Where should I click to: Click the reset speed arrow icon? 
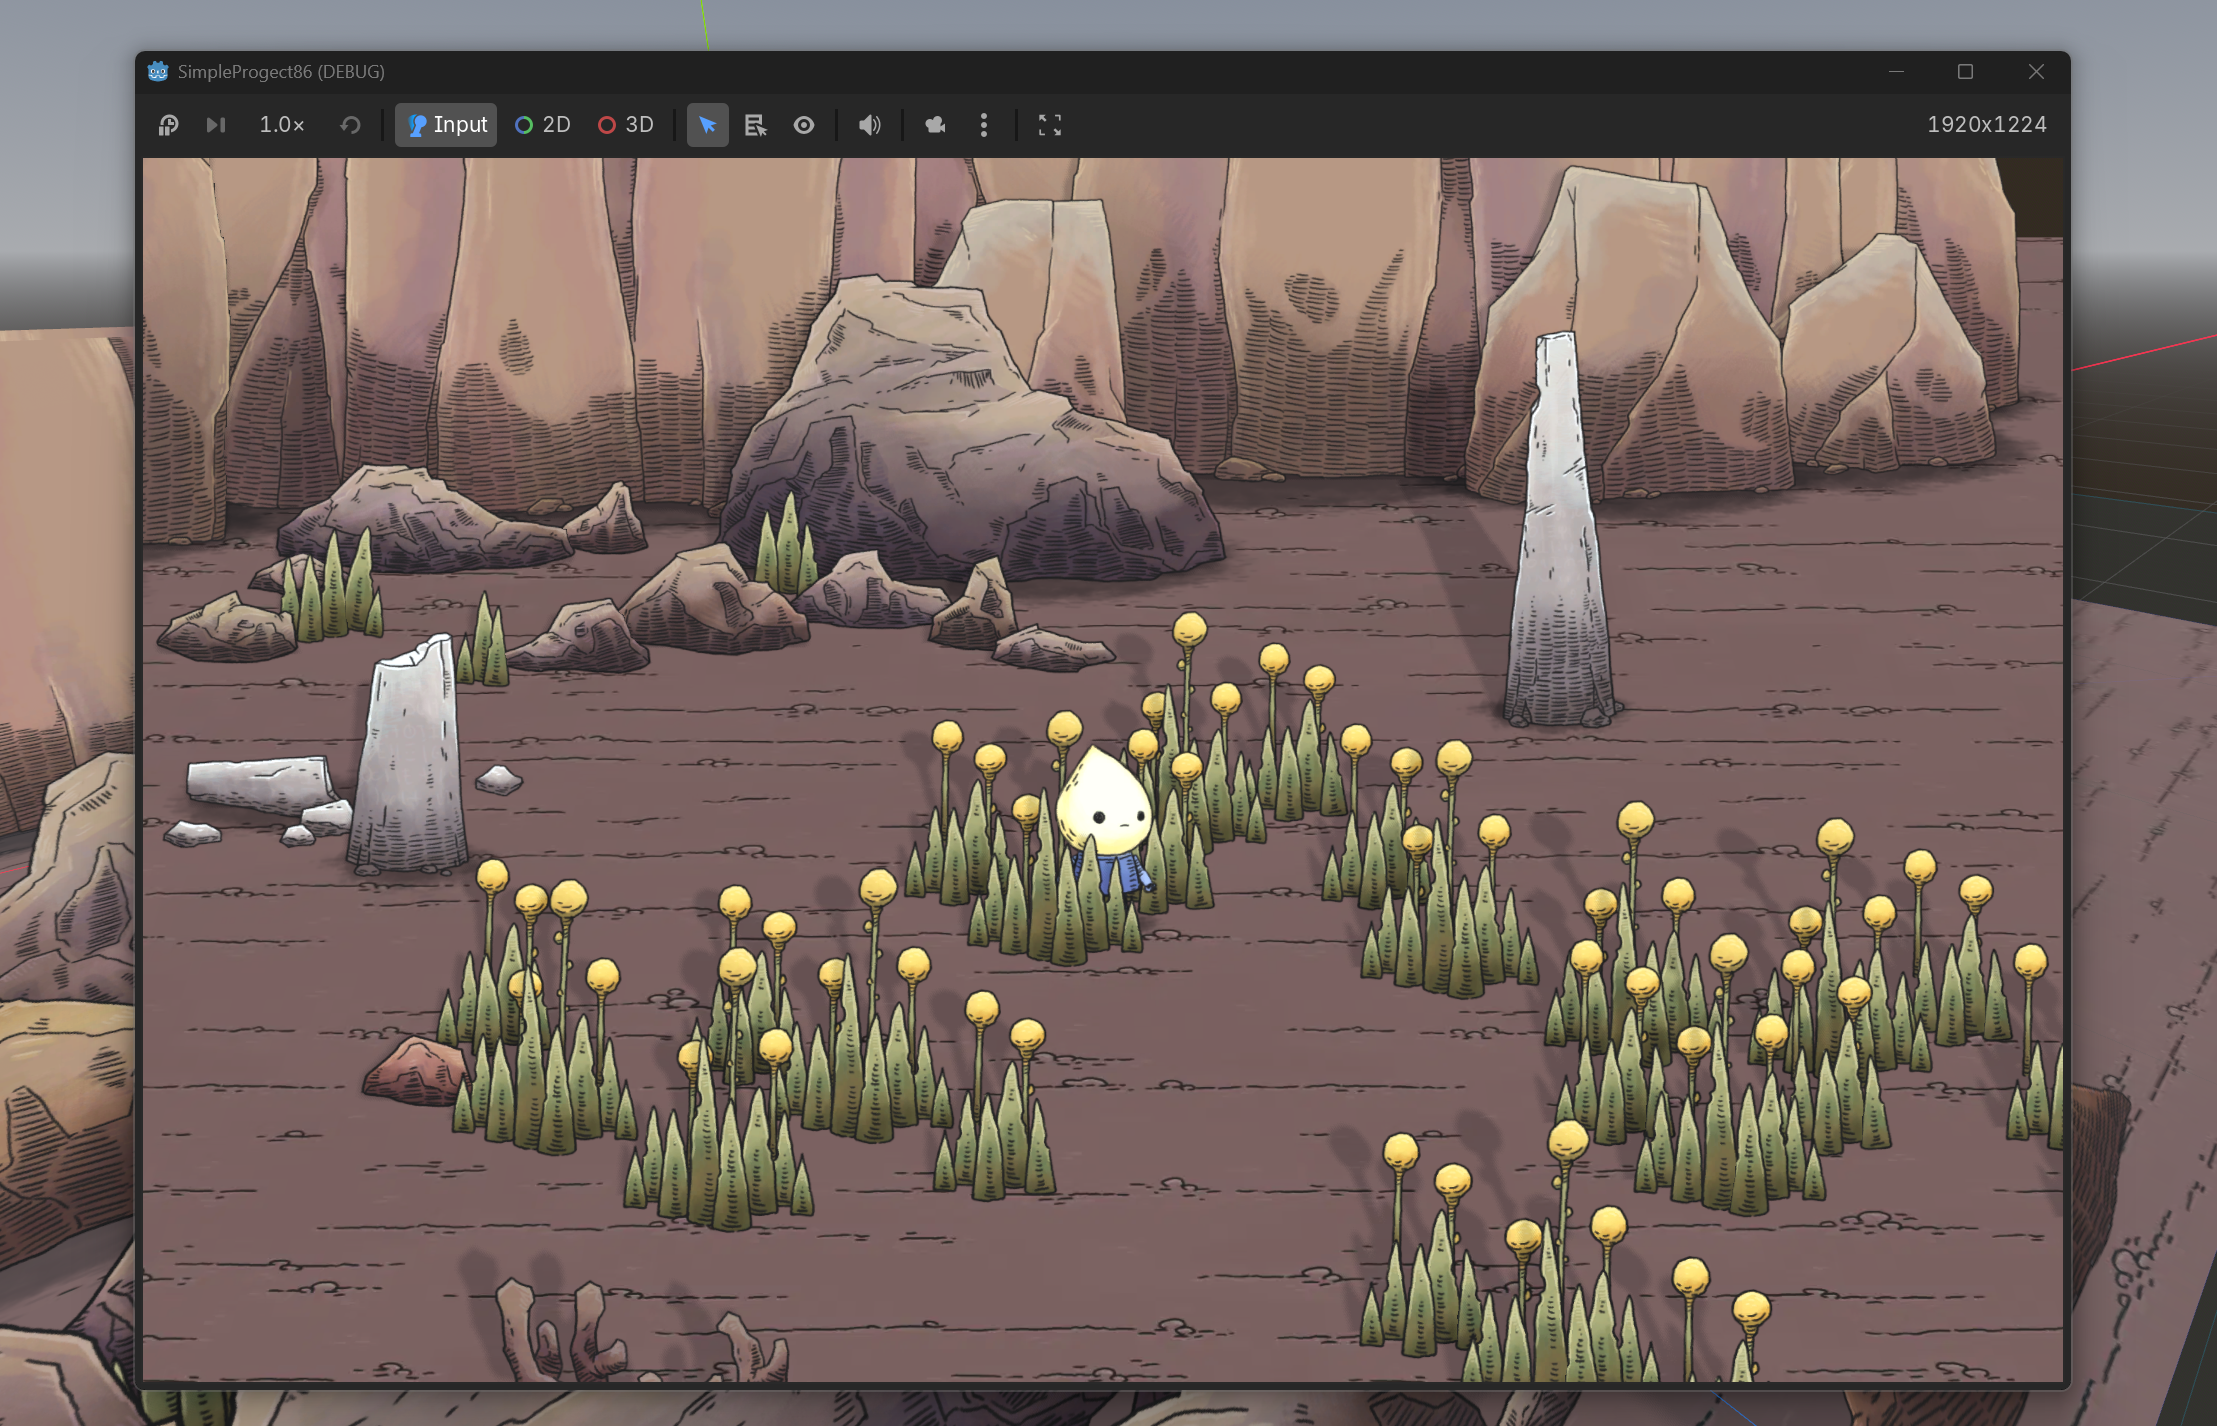350,125
